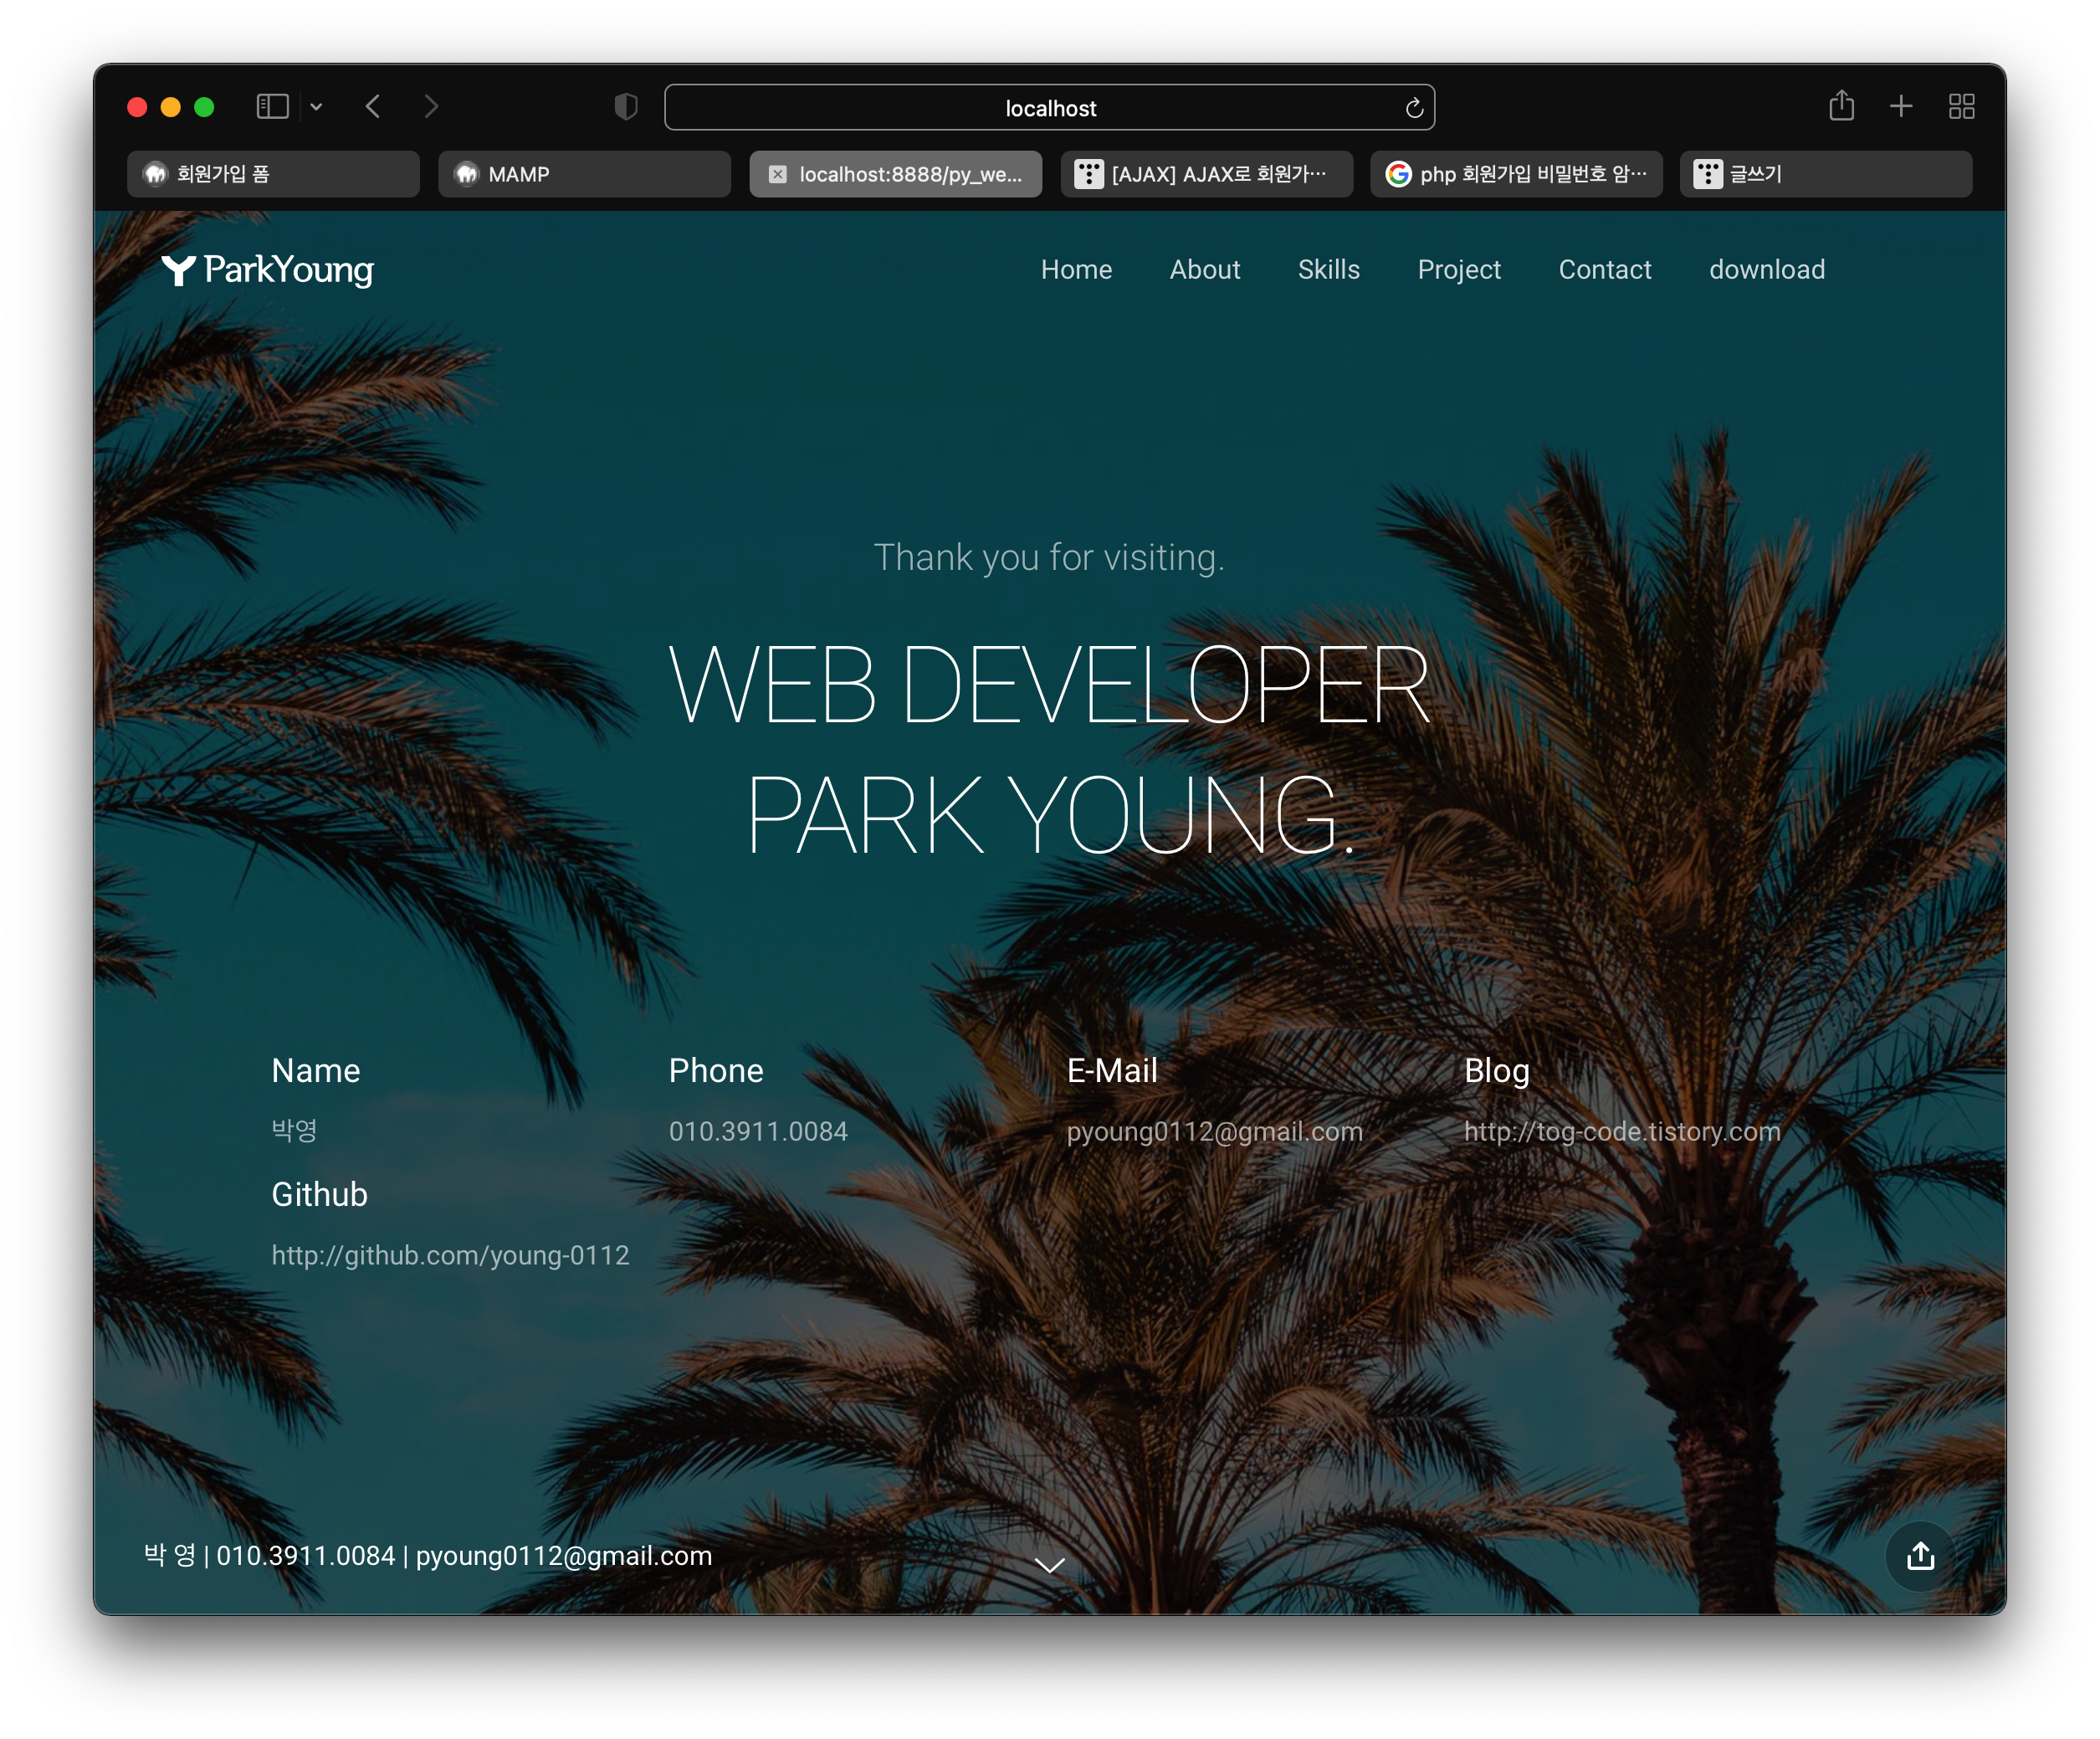Show the tab overview grid
This screenshot has height=1739, width=2100.
pos(1961,106)
